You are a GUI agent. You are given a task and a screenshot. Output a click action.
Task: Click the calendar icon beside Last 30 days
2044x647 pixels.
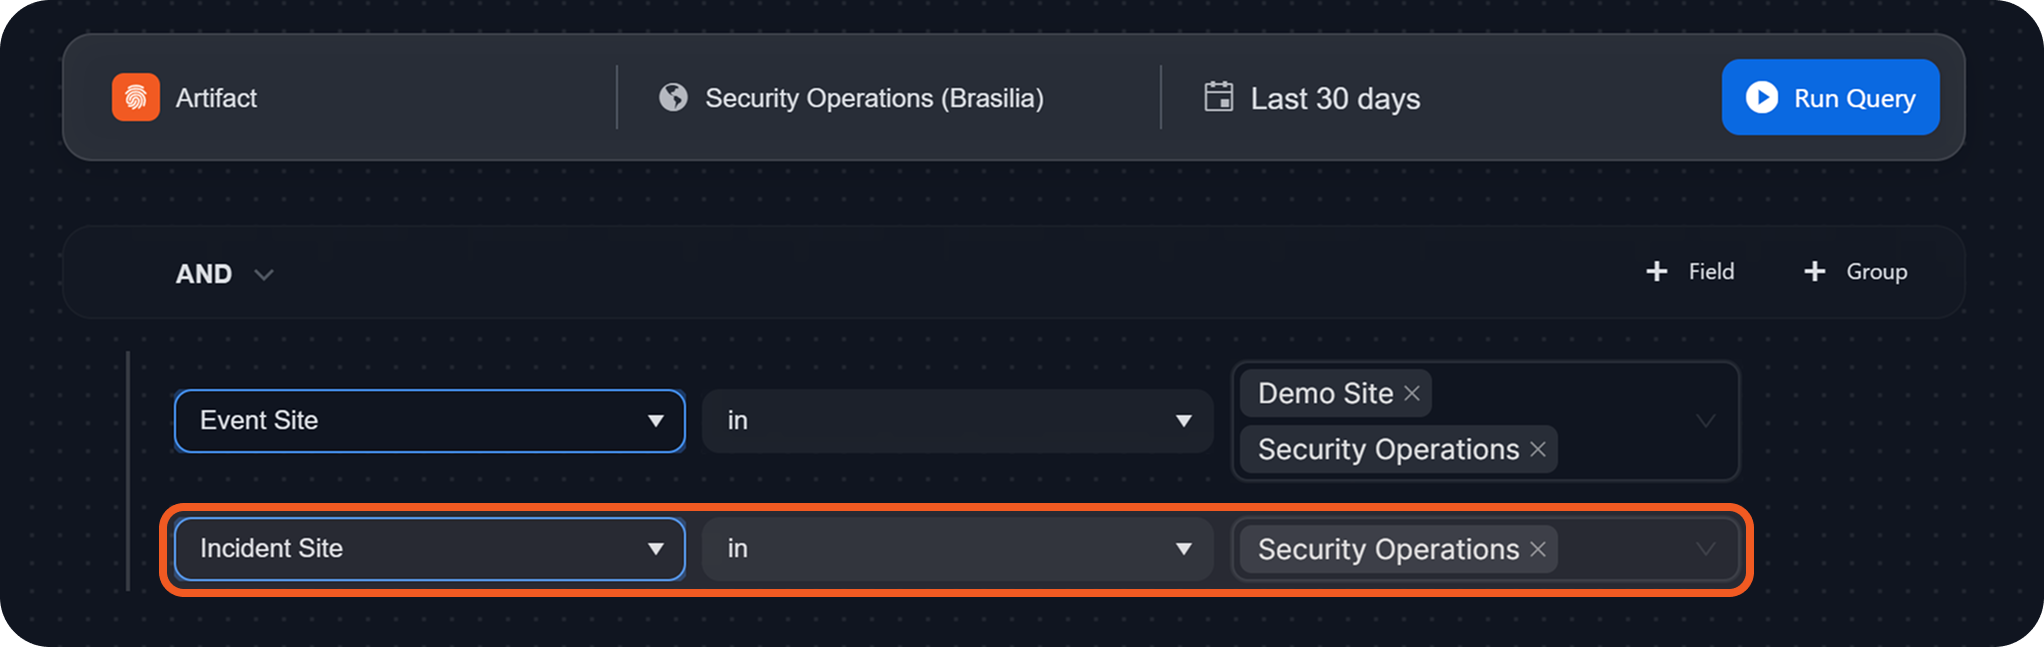coord(1218,97)
